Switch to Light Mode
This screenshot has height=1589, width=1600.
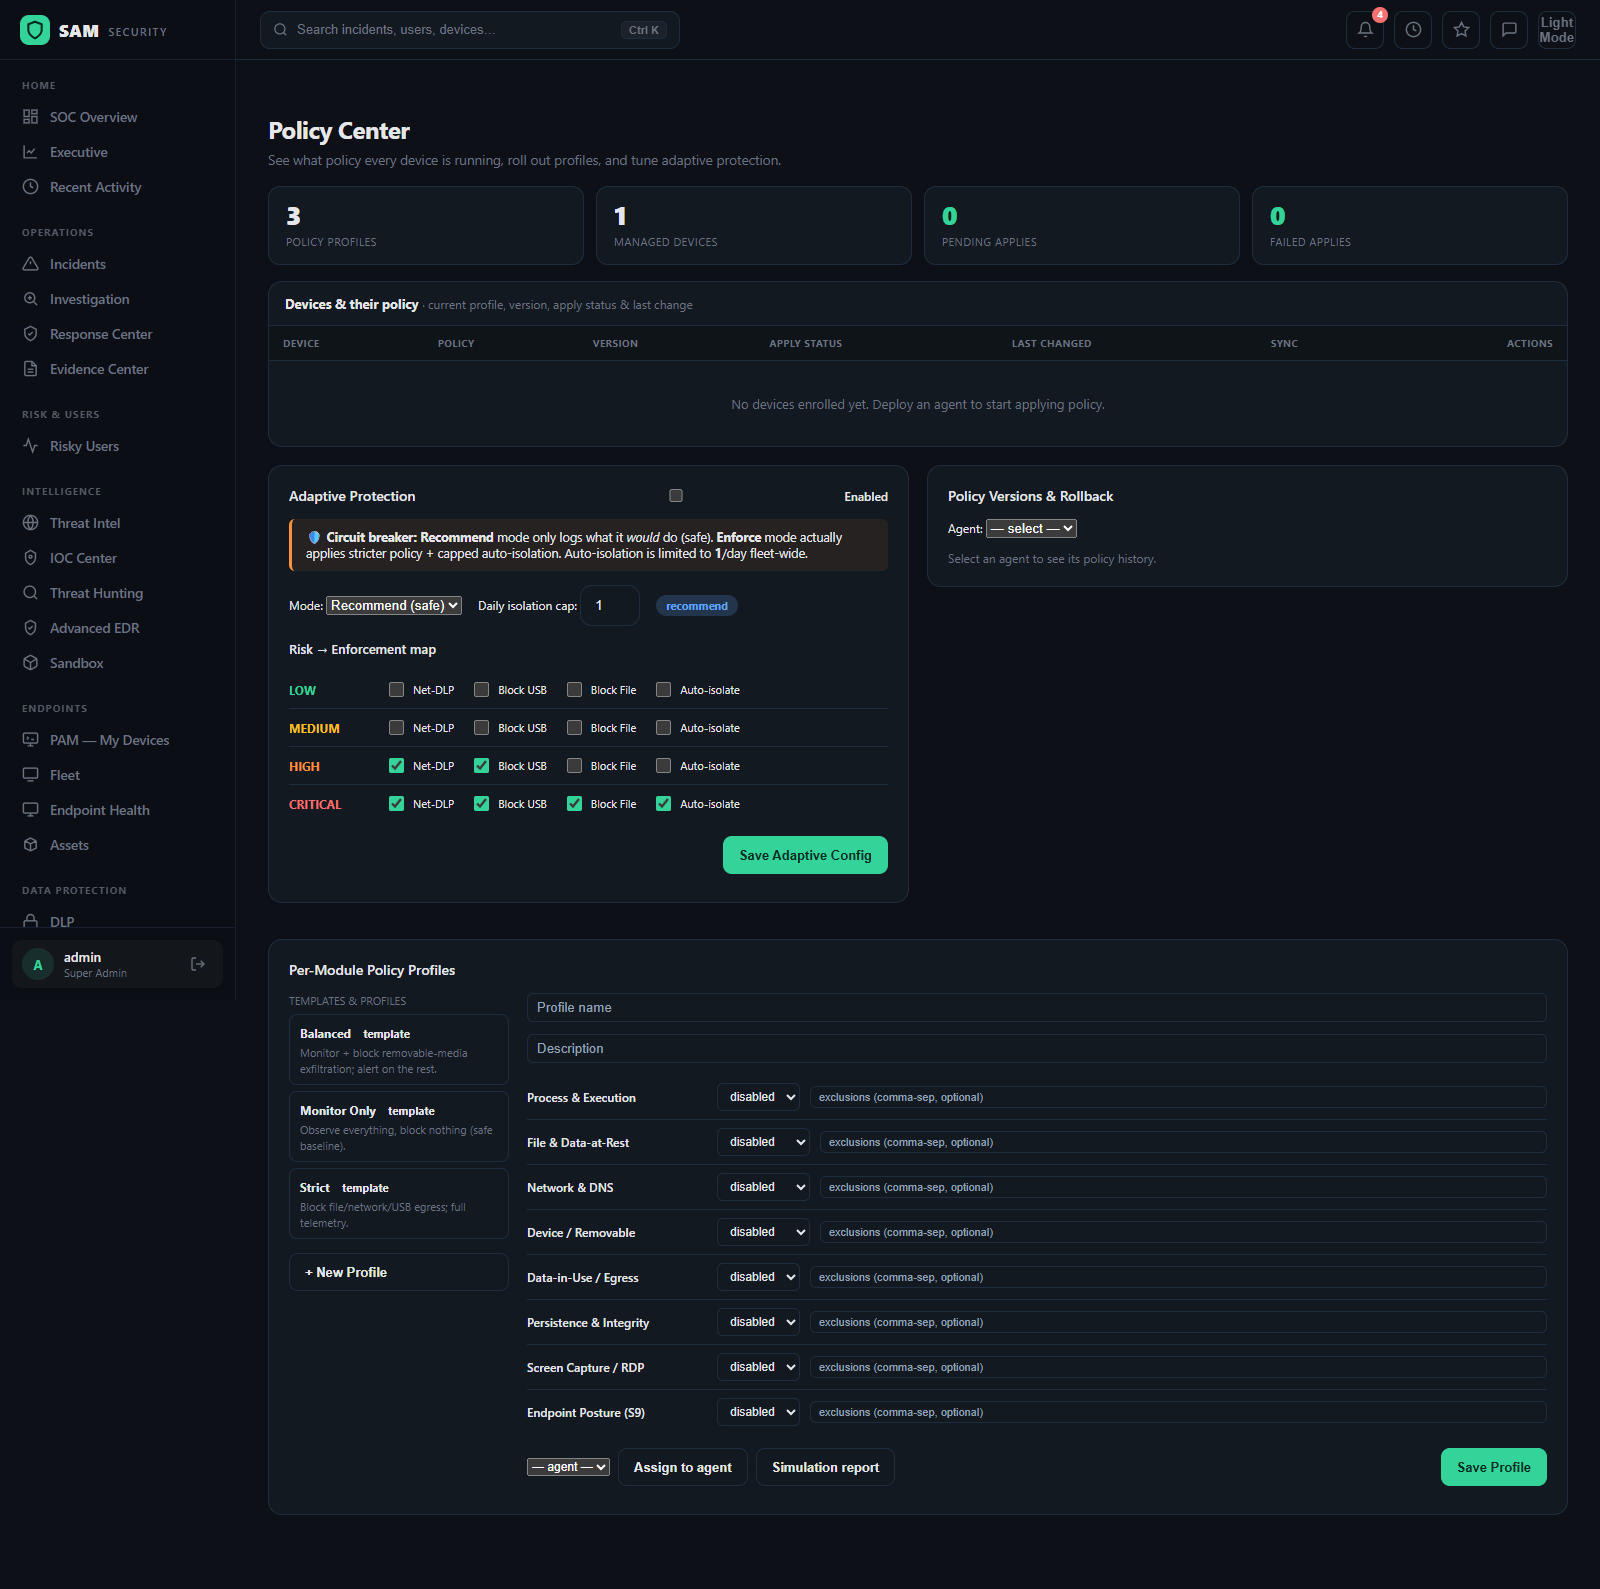(x=1557, y=30)
